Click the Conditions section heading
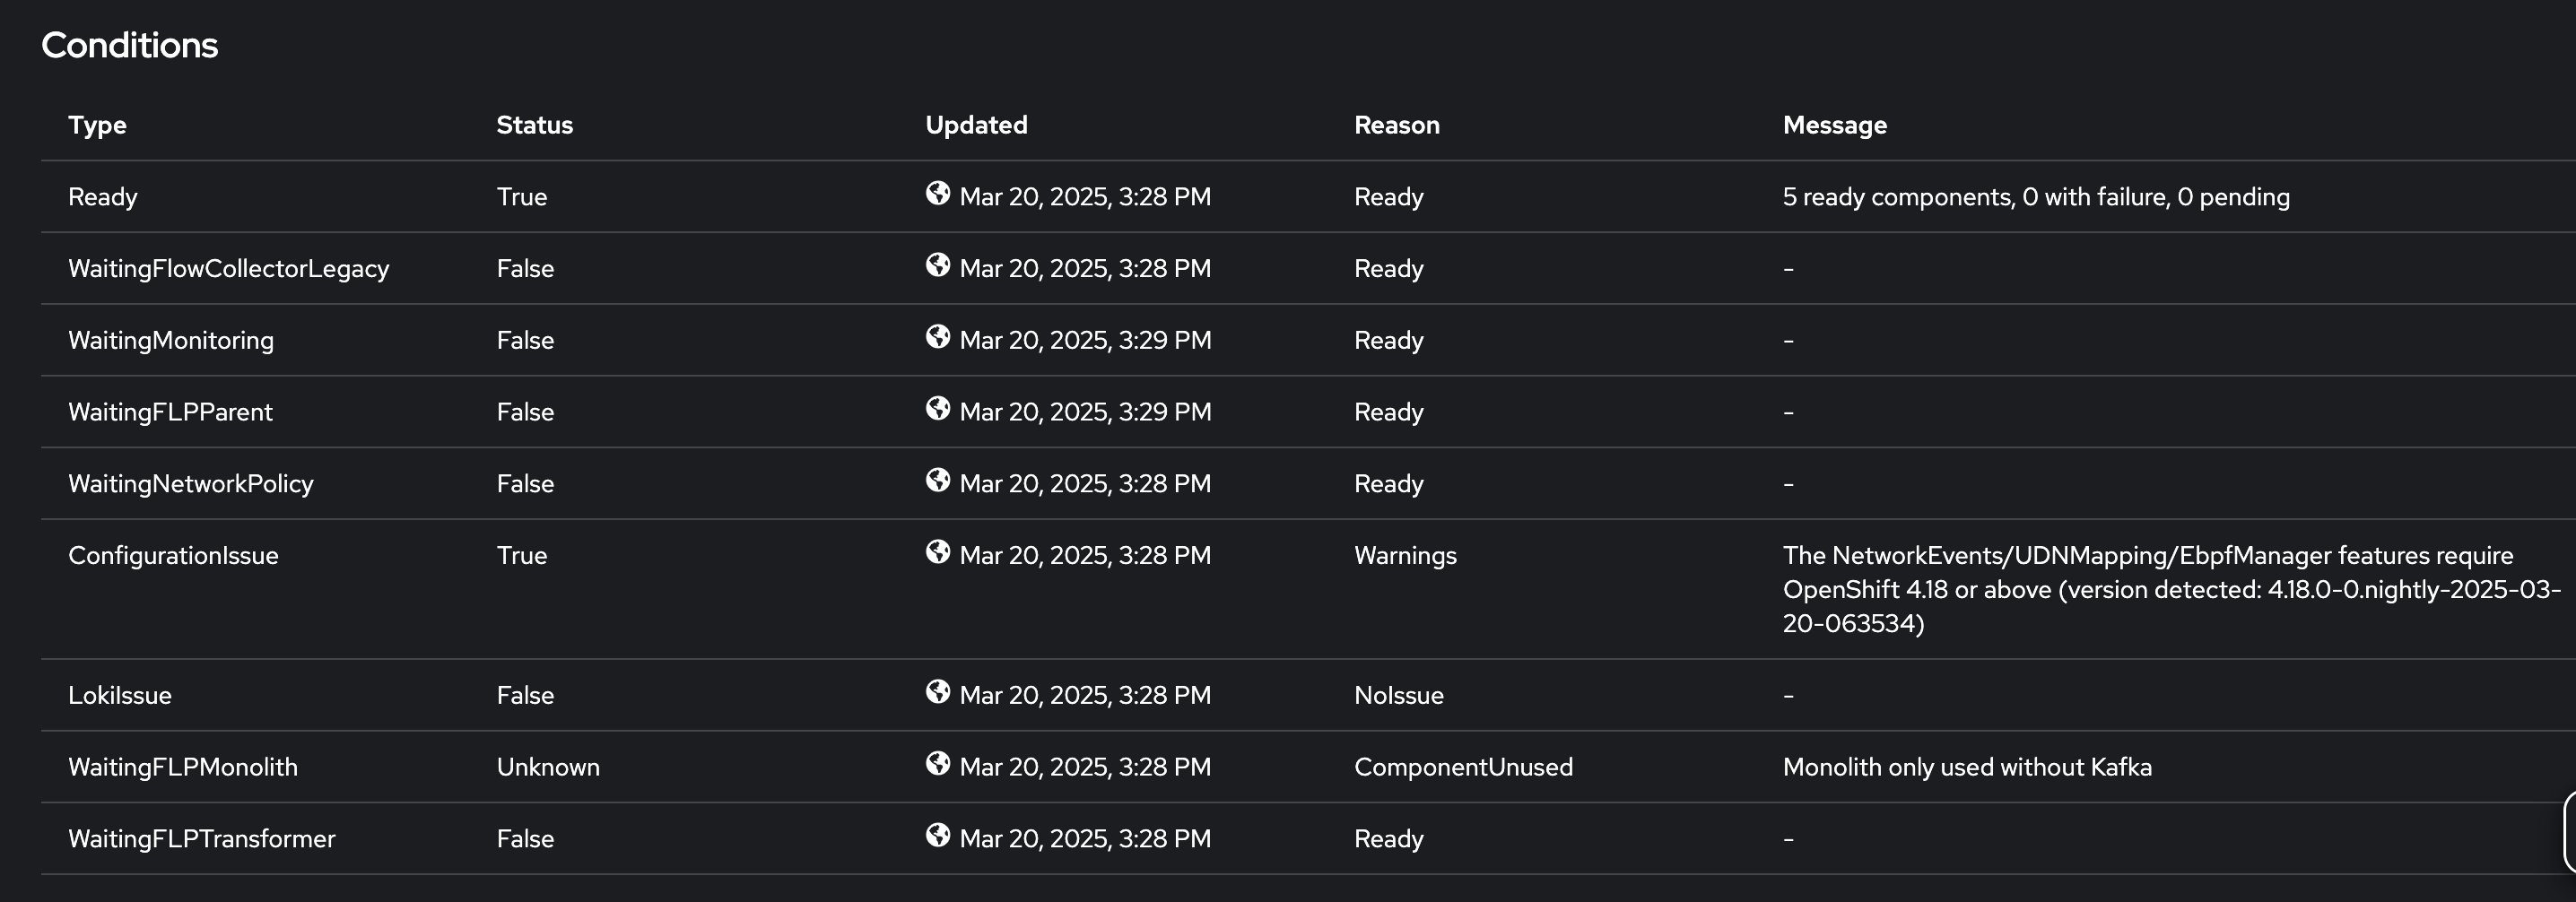The width and height of the screenshot is (2576, 902). point(129,45)
